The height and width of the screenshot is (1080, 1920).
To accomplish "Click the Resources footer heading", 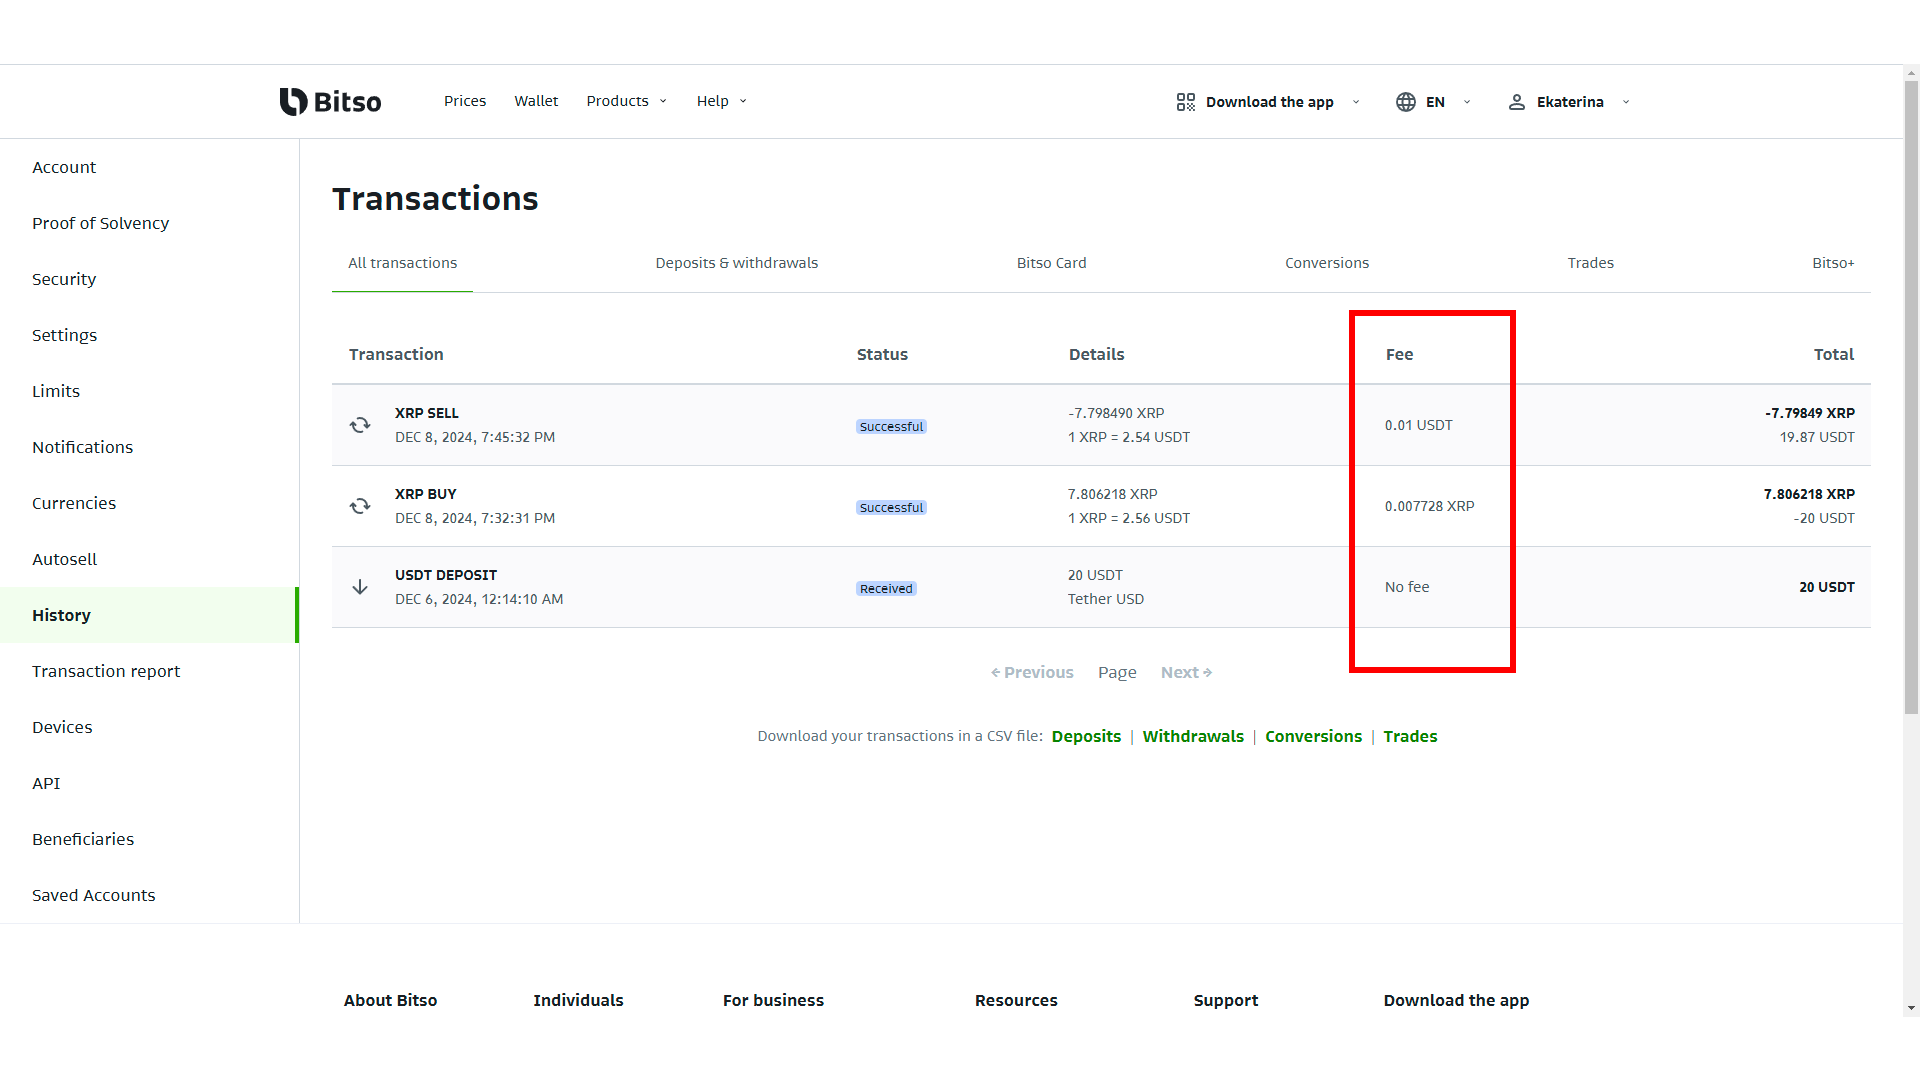I will [1016, 1000].
